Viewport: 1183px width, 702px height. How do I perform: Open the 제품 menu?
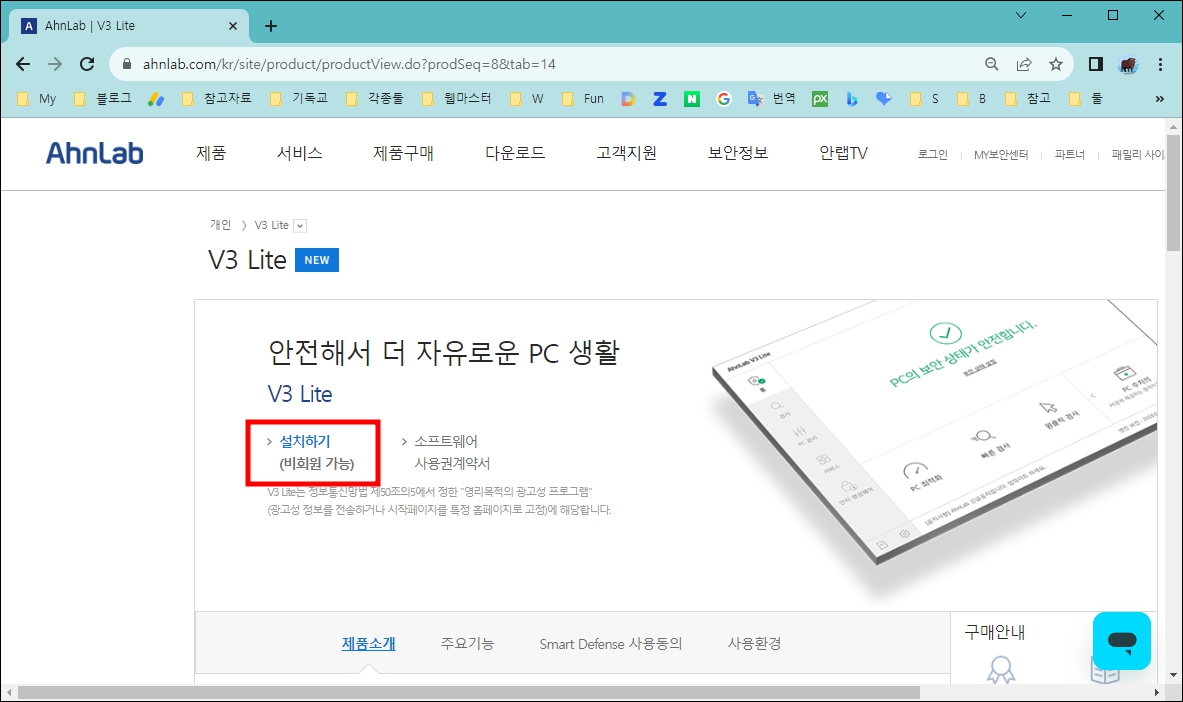pos(211,153)
